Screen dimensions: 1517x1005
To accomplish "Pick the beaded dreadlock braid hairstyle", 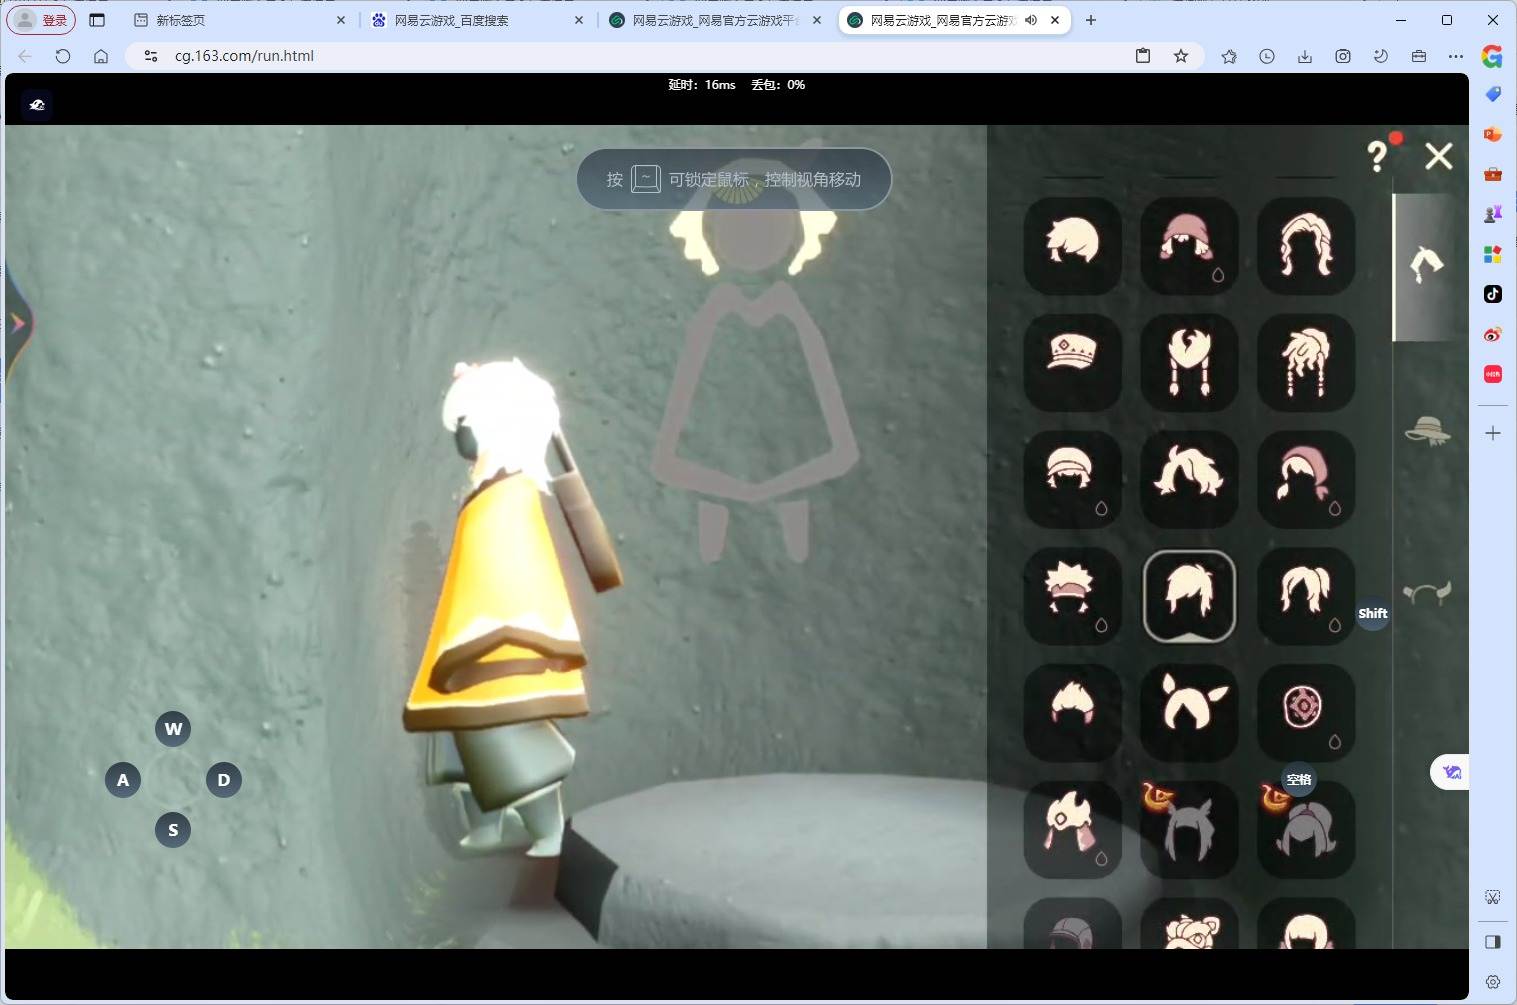I will [1306, 362].
